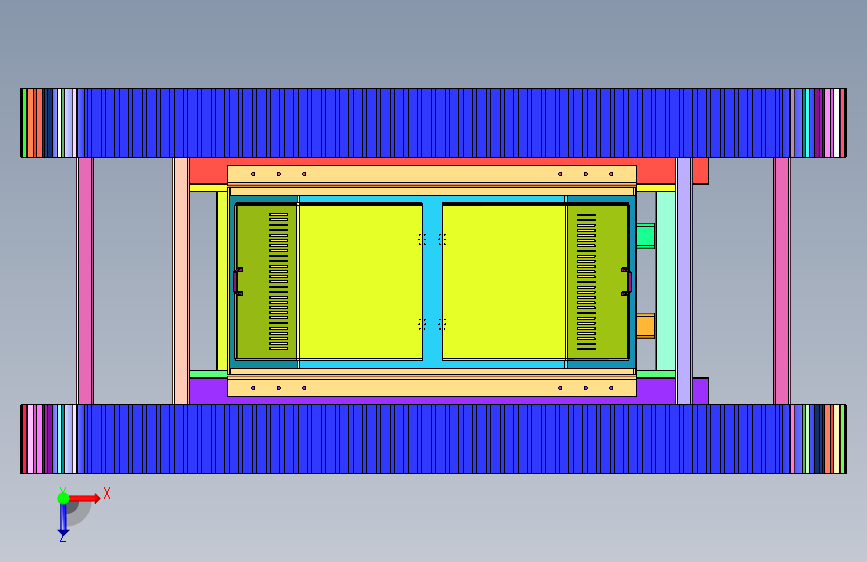The image size is (867, 562).
Task: Pick the mint green vertical bar on the right
Action: 666,281
